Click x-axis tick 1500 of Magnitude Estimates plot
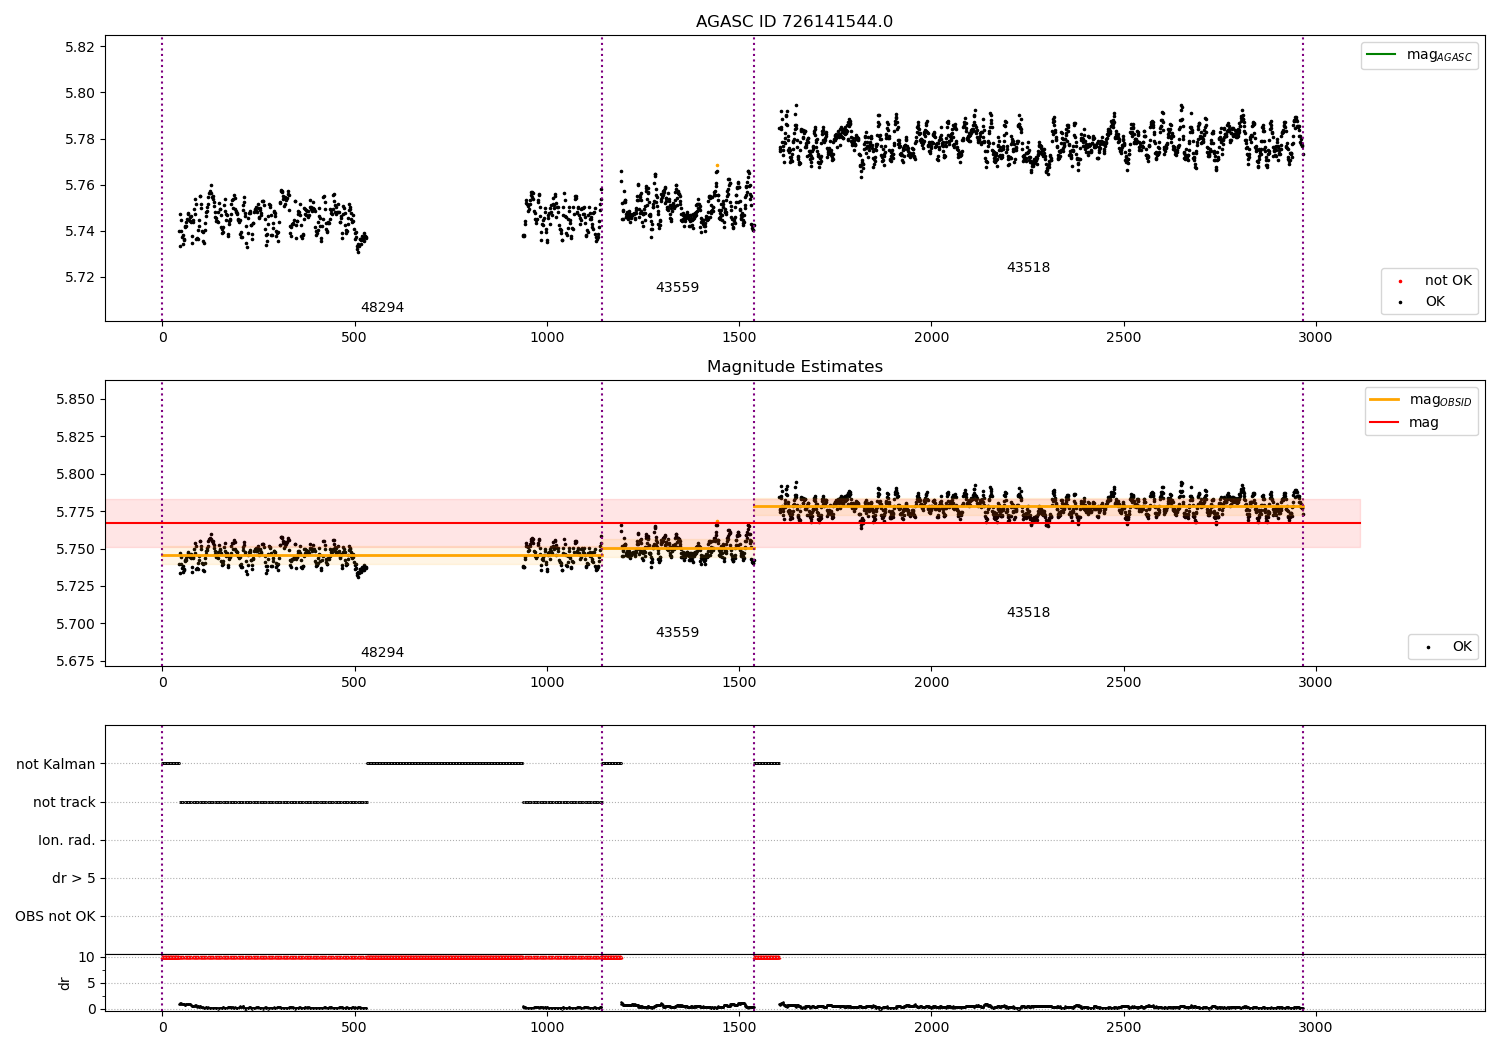Viewport: 1500px width, 1050px height. [x=739, y=682]
